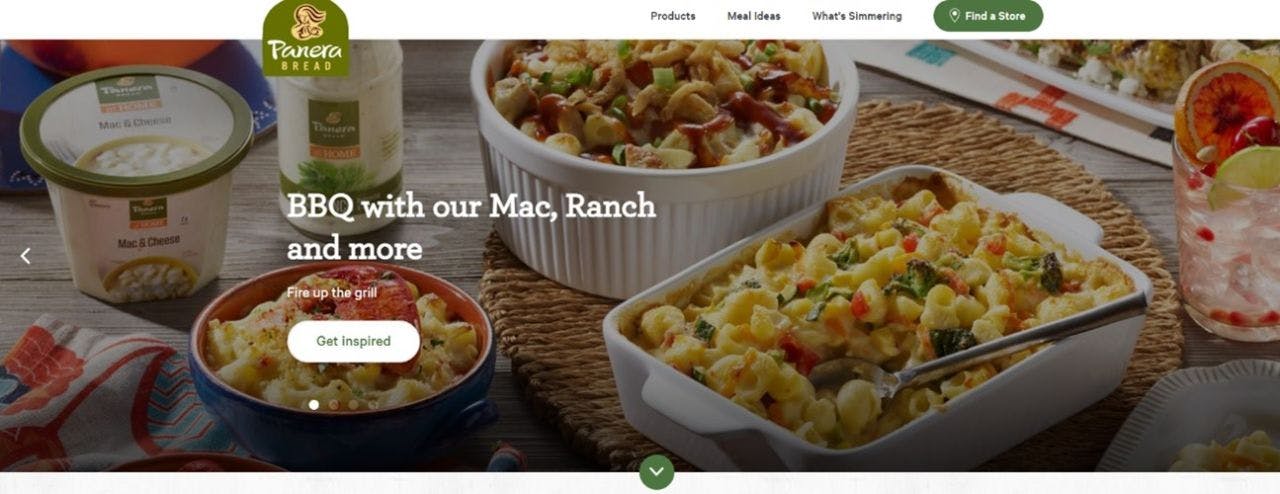Image resolution: width=1280 pixels, height=494 pixels.
Task: Click the green down chevron circle
Action: coord(657,472)
